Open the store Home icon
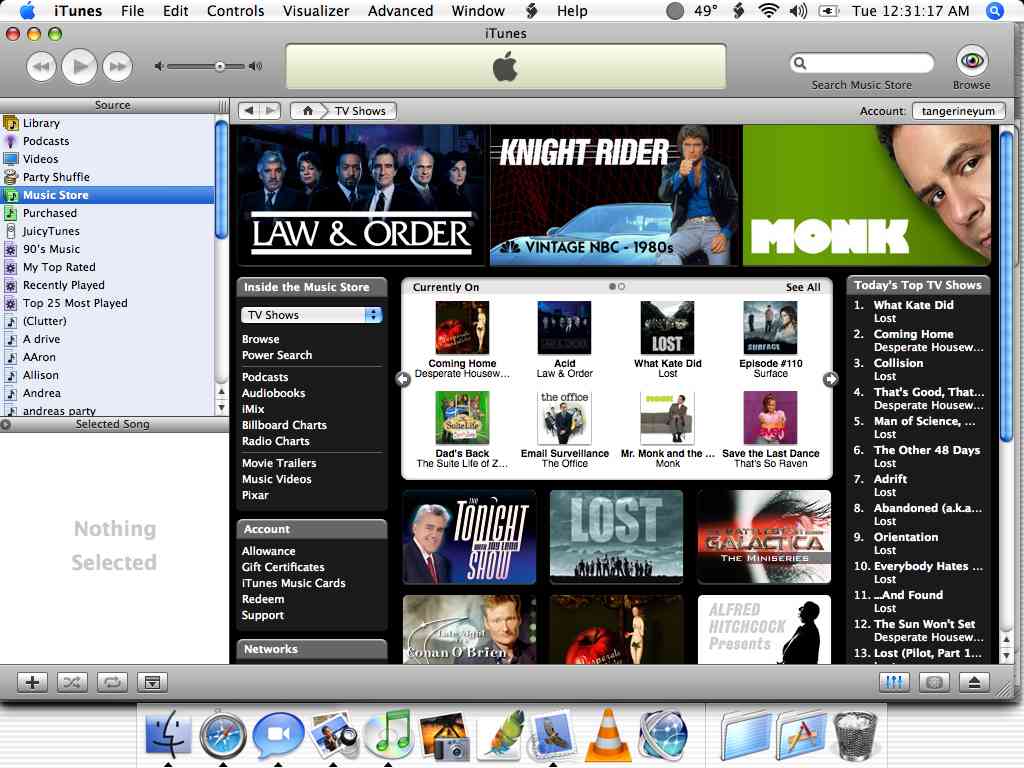The width and height of the screenshot is (1024, 768). (x=308, y=111)
